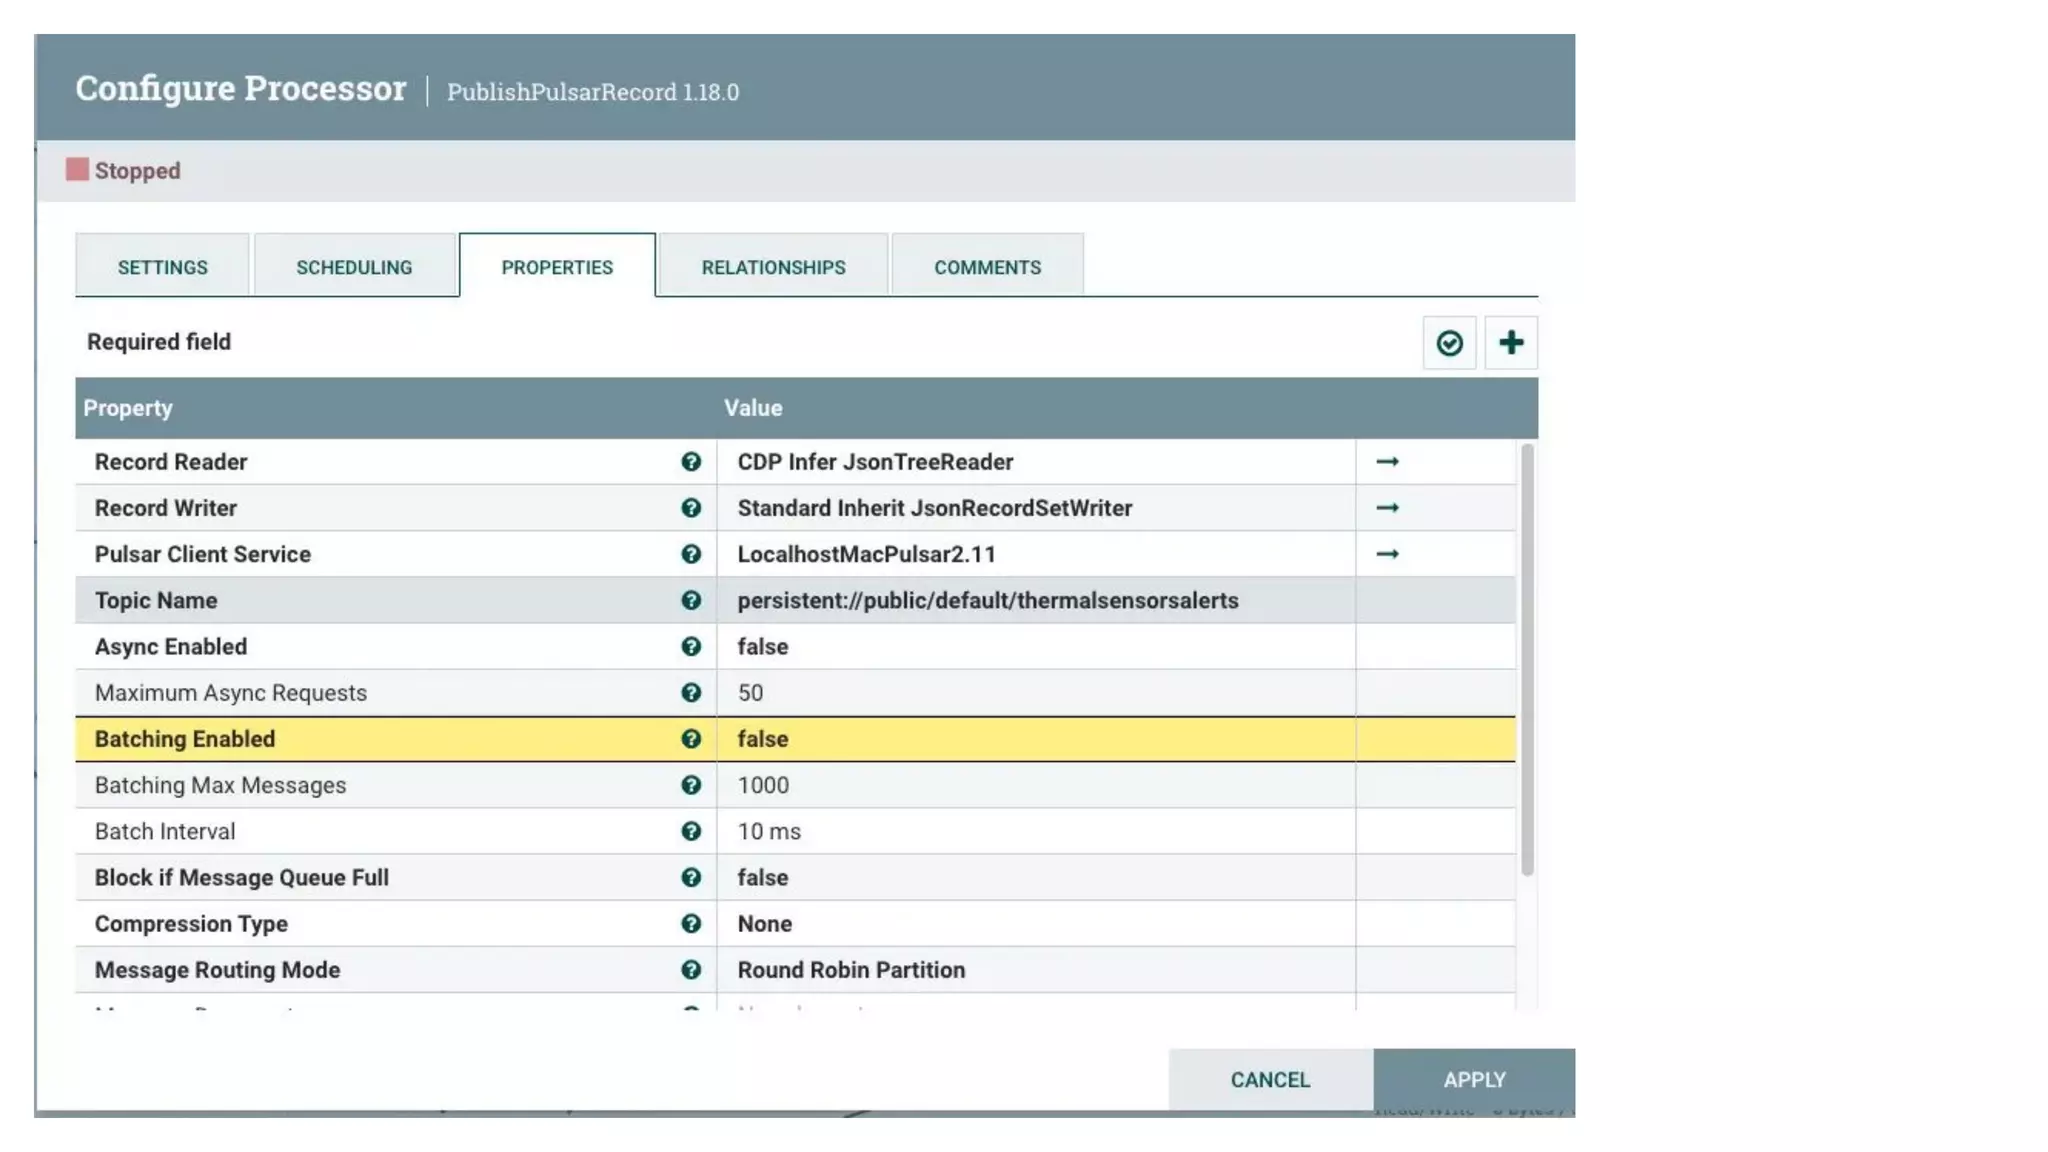The width and height of the screenshot is (2048, 1152).
Task: Add a new property with plus icon
Action: (1511, 343)
